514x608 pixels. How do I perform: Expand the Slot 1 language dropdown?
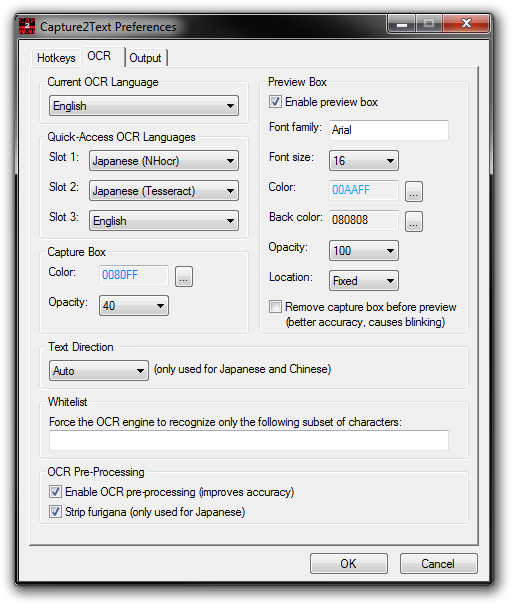[164, 161]
